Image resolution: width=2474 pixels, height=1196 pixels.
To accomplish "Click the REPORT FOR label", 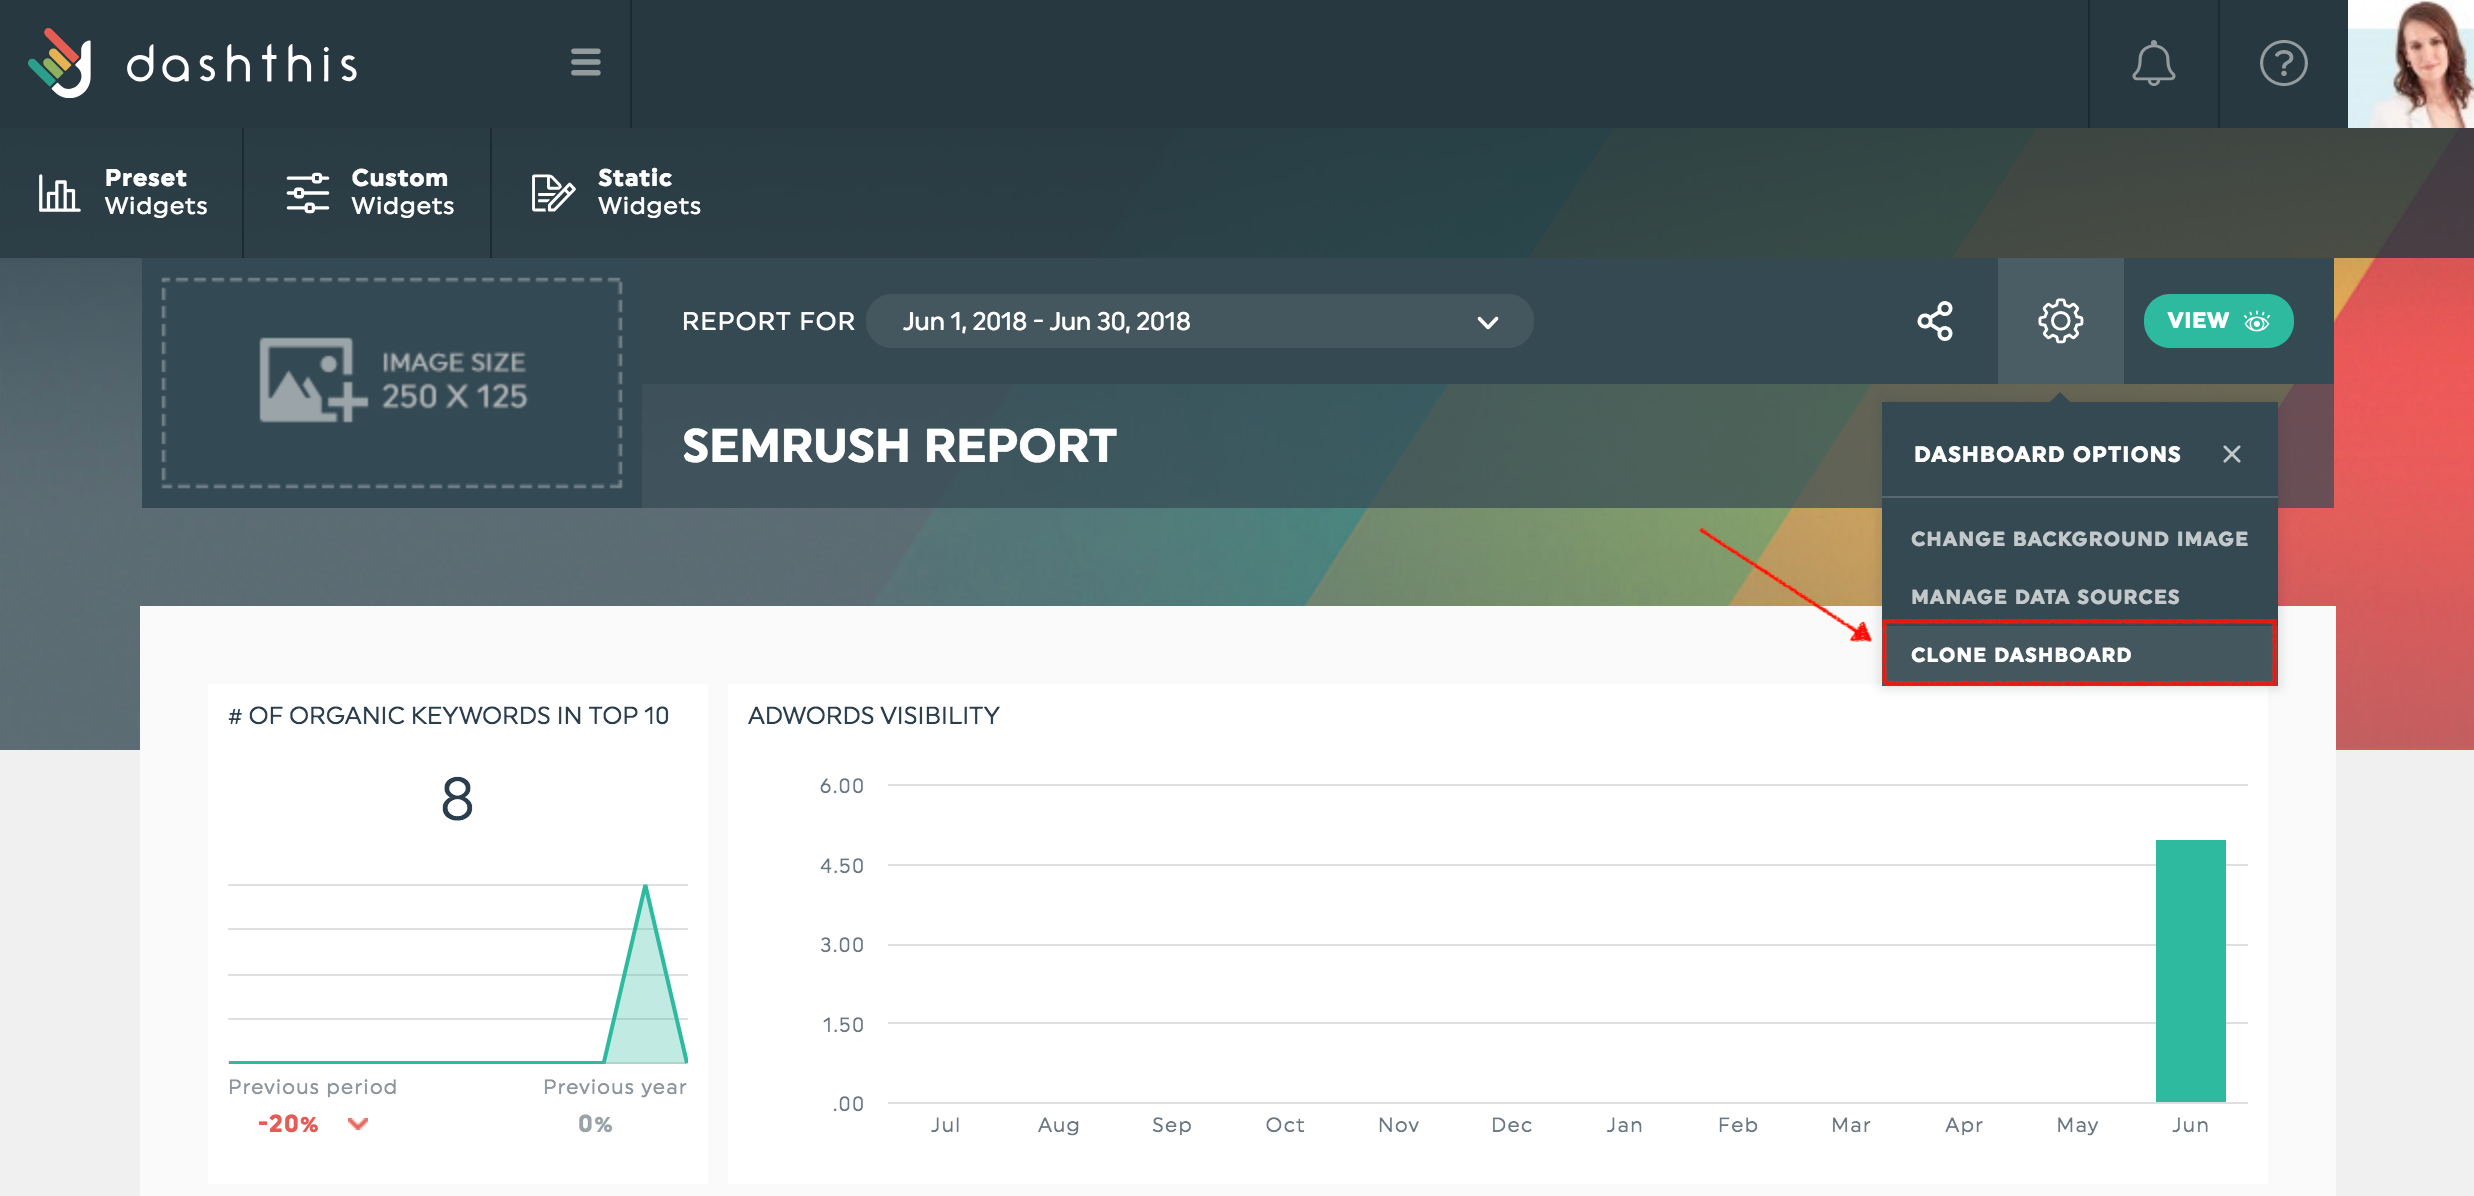I will [768, 321].
